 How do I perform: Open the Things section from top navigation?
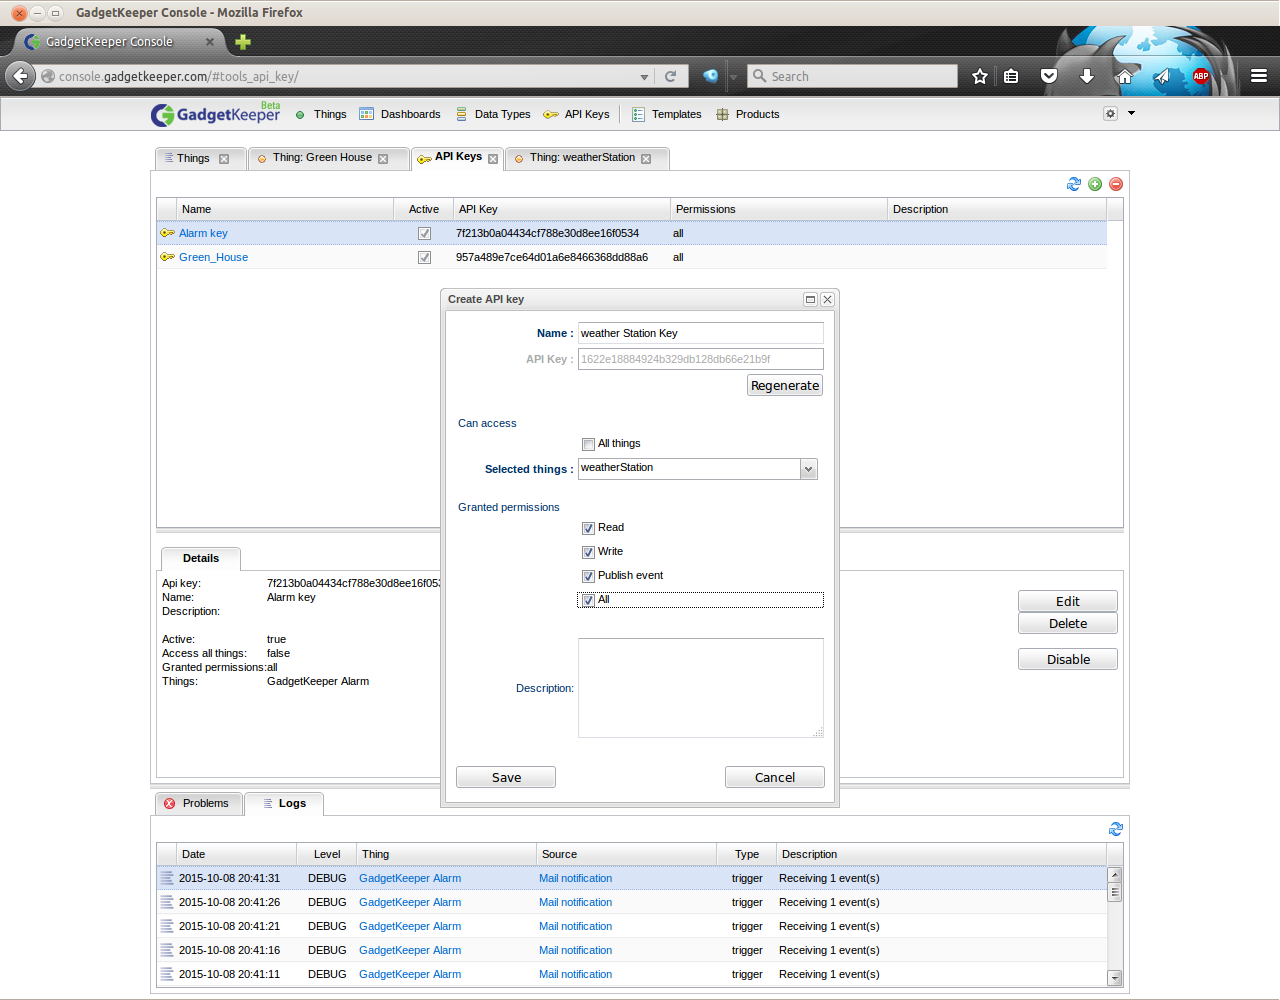tap(329, 114)
